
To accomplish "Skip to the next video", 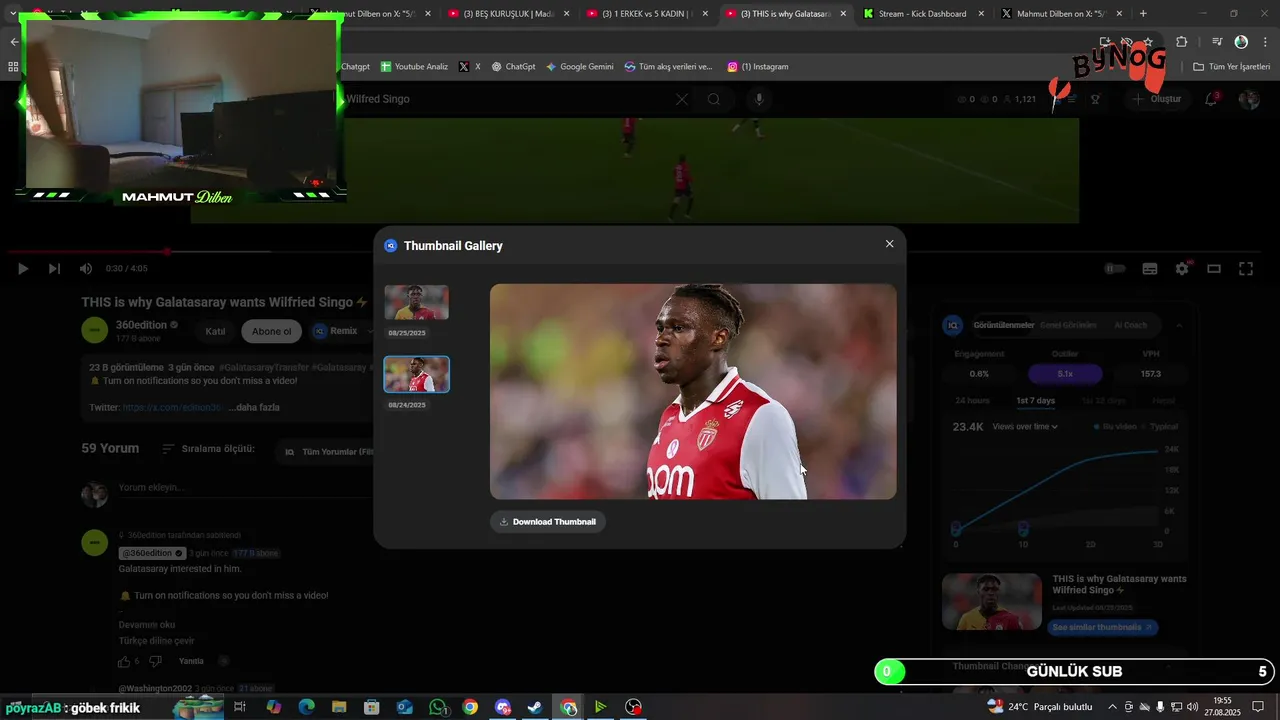I will pos(54,268).
